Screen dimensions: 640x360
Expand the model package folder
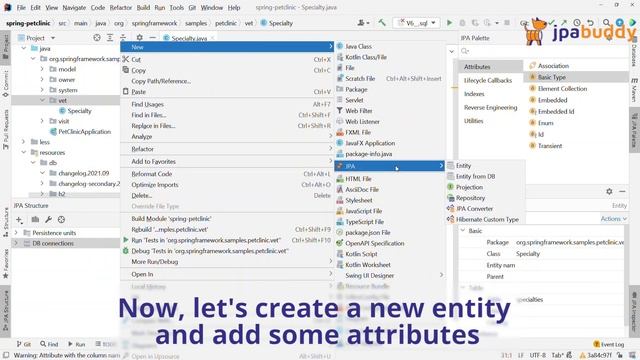(x=42, y=69)
